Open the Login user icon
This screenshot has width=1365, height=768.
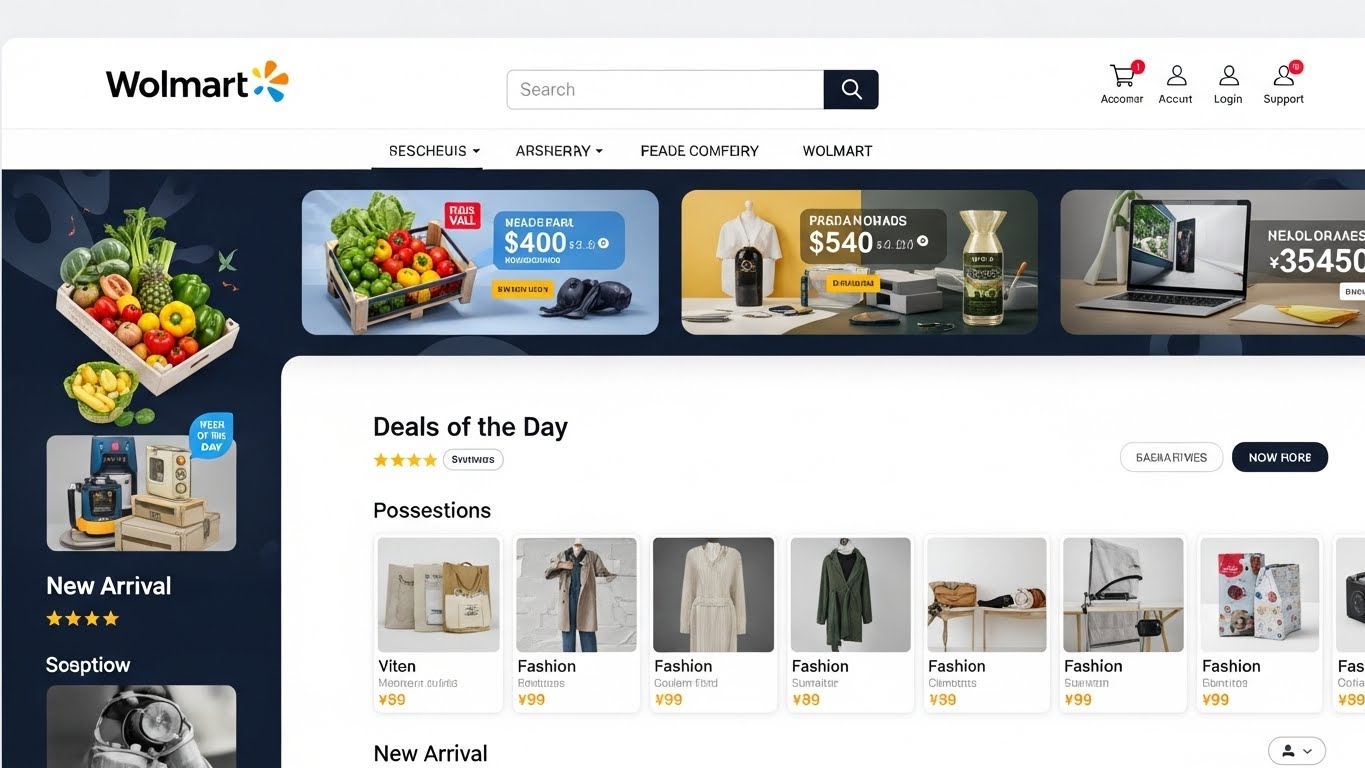pyautogui.click(x=1228, y=76)
